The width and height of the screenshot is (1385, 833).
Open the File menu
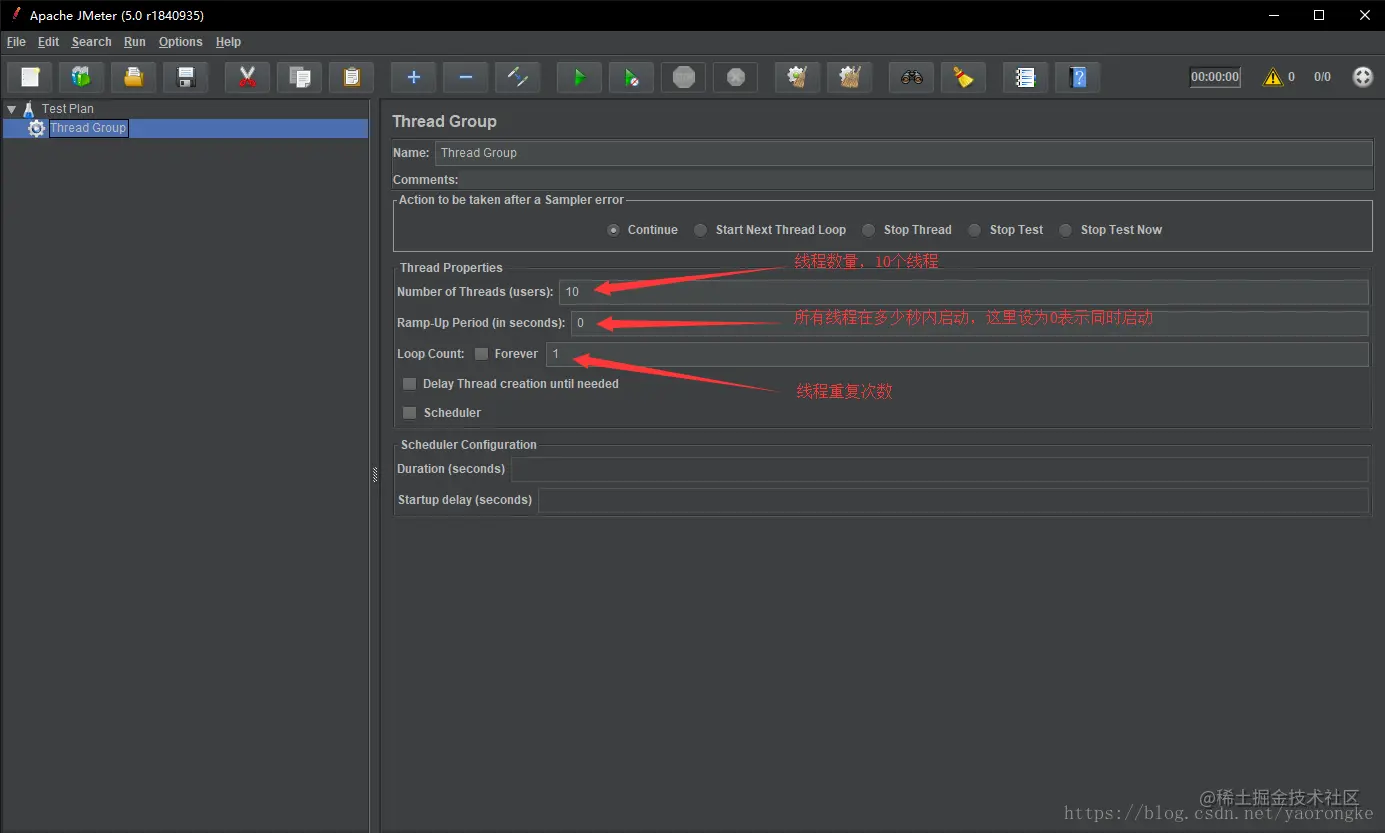(x=16, y=42)
